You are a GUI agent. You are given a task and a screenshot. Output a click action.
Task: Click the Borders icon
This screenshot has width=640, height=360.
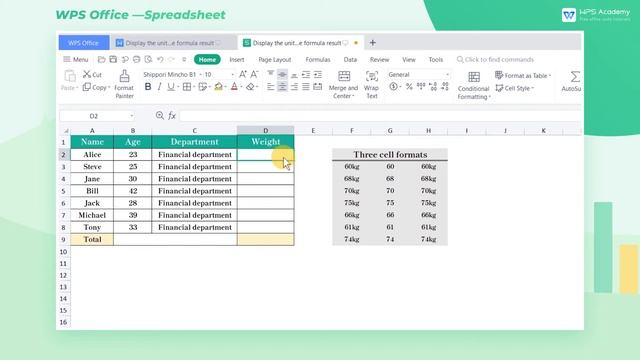[187, 87]
